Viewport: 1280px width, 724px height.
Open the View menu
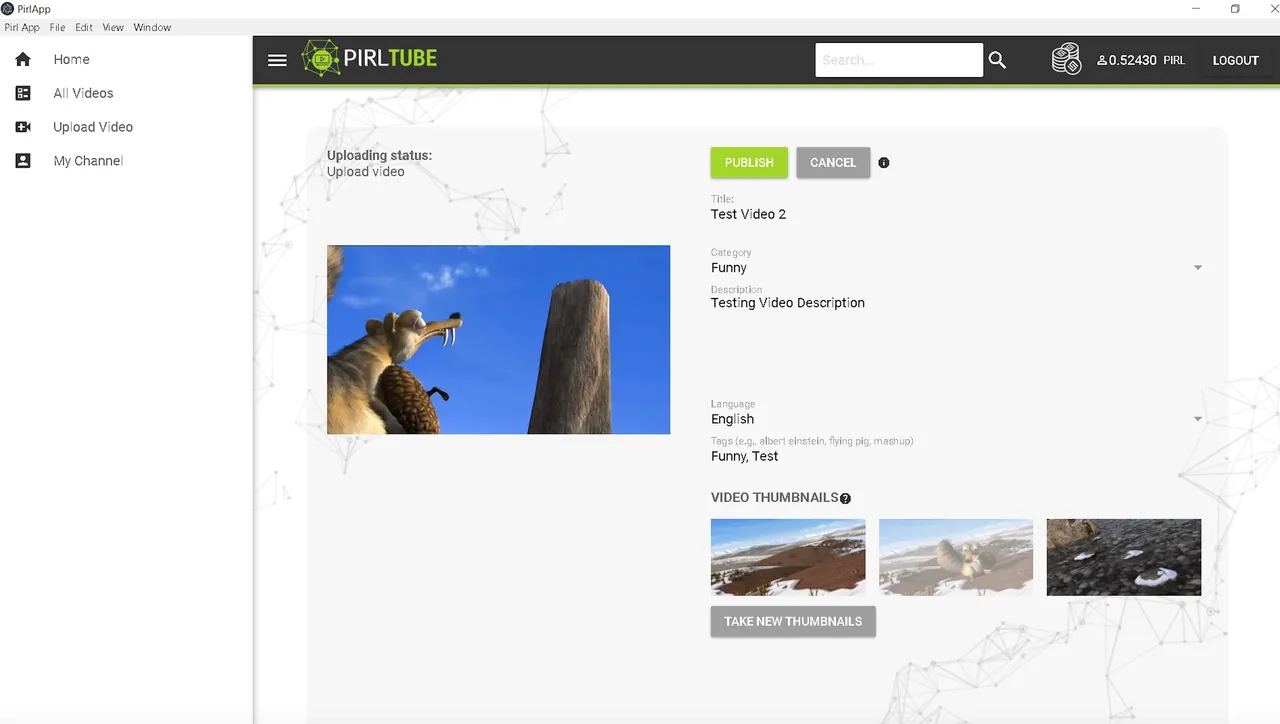[113, 28]
